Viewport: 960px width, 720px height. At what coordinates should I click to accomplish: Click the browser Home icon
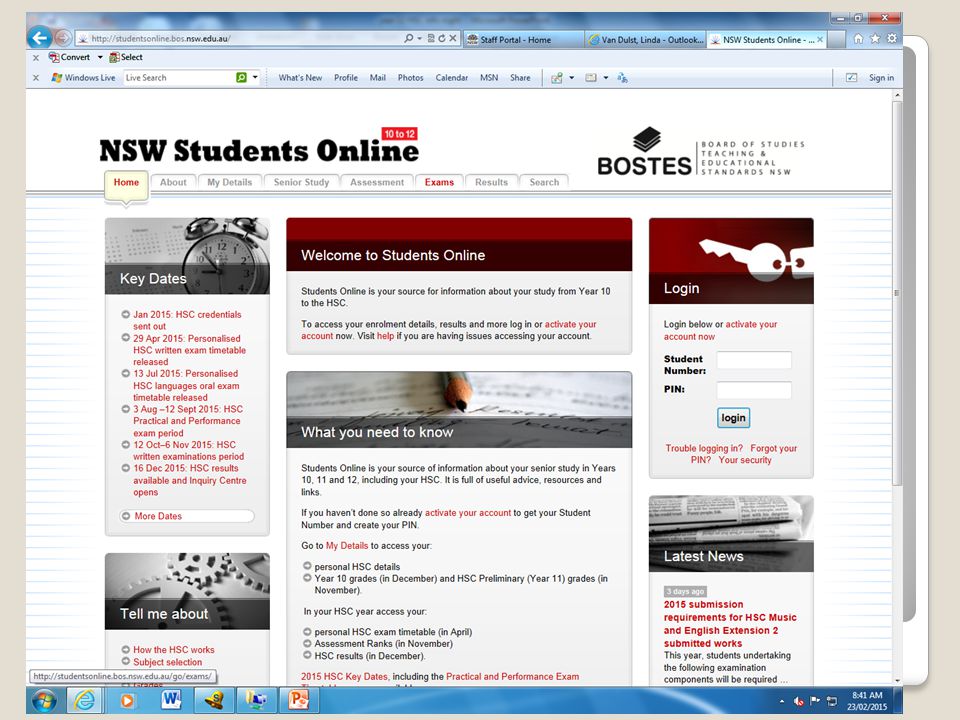pos(858,39)
